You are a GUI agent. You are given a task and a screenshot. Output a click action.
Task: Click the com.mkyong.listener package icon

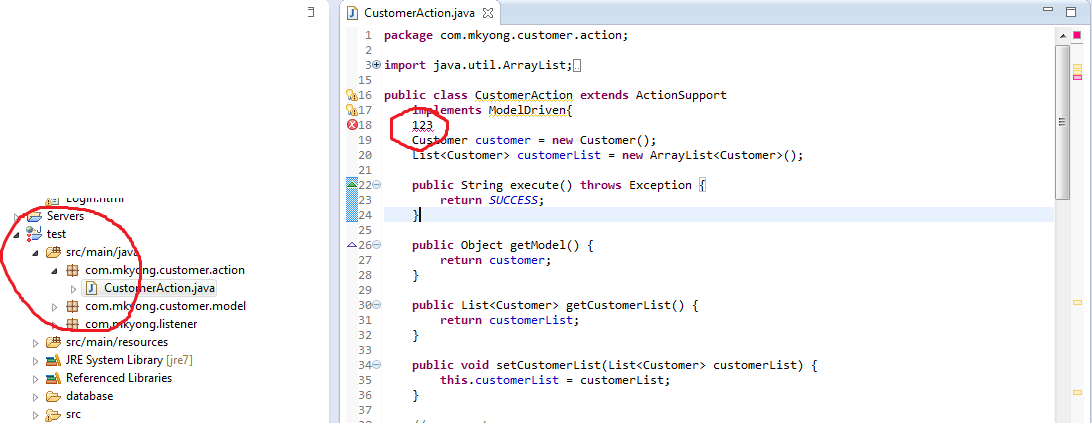pyautogui.click(x=72, y=324)
